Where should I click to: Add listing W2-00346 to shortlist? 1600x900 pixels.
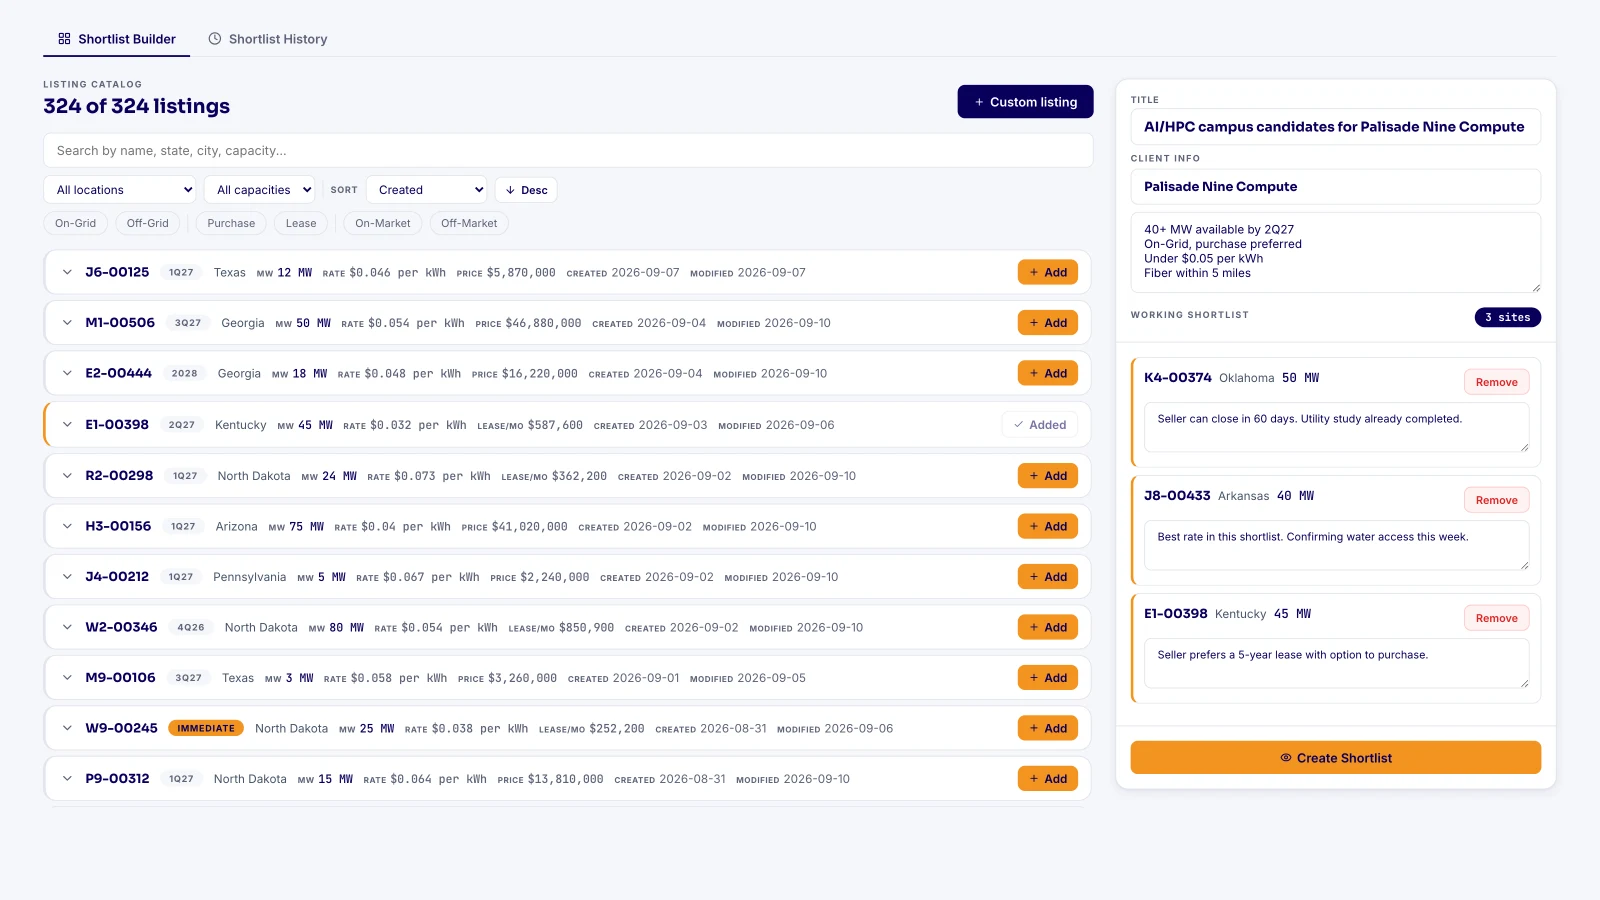[x=1048, y=627]
